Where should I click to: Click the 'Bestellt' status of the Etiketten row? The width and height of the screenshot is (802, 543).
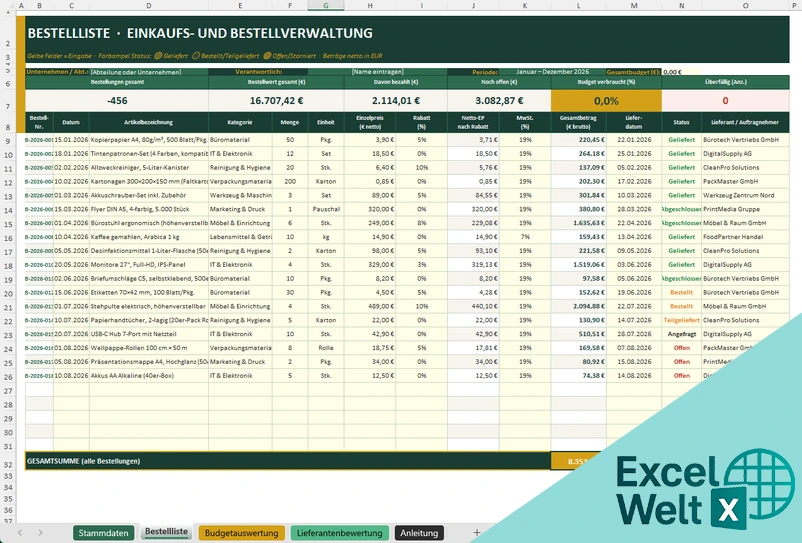(x=681, y=292)
